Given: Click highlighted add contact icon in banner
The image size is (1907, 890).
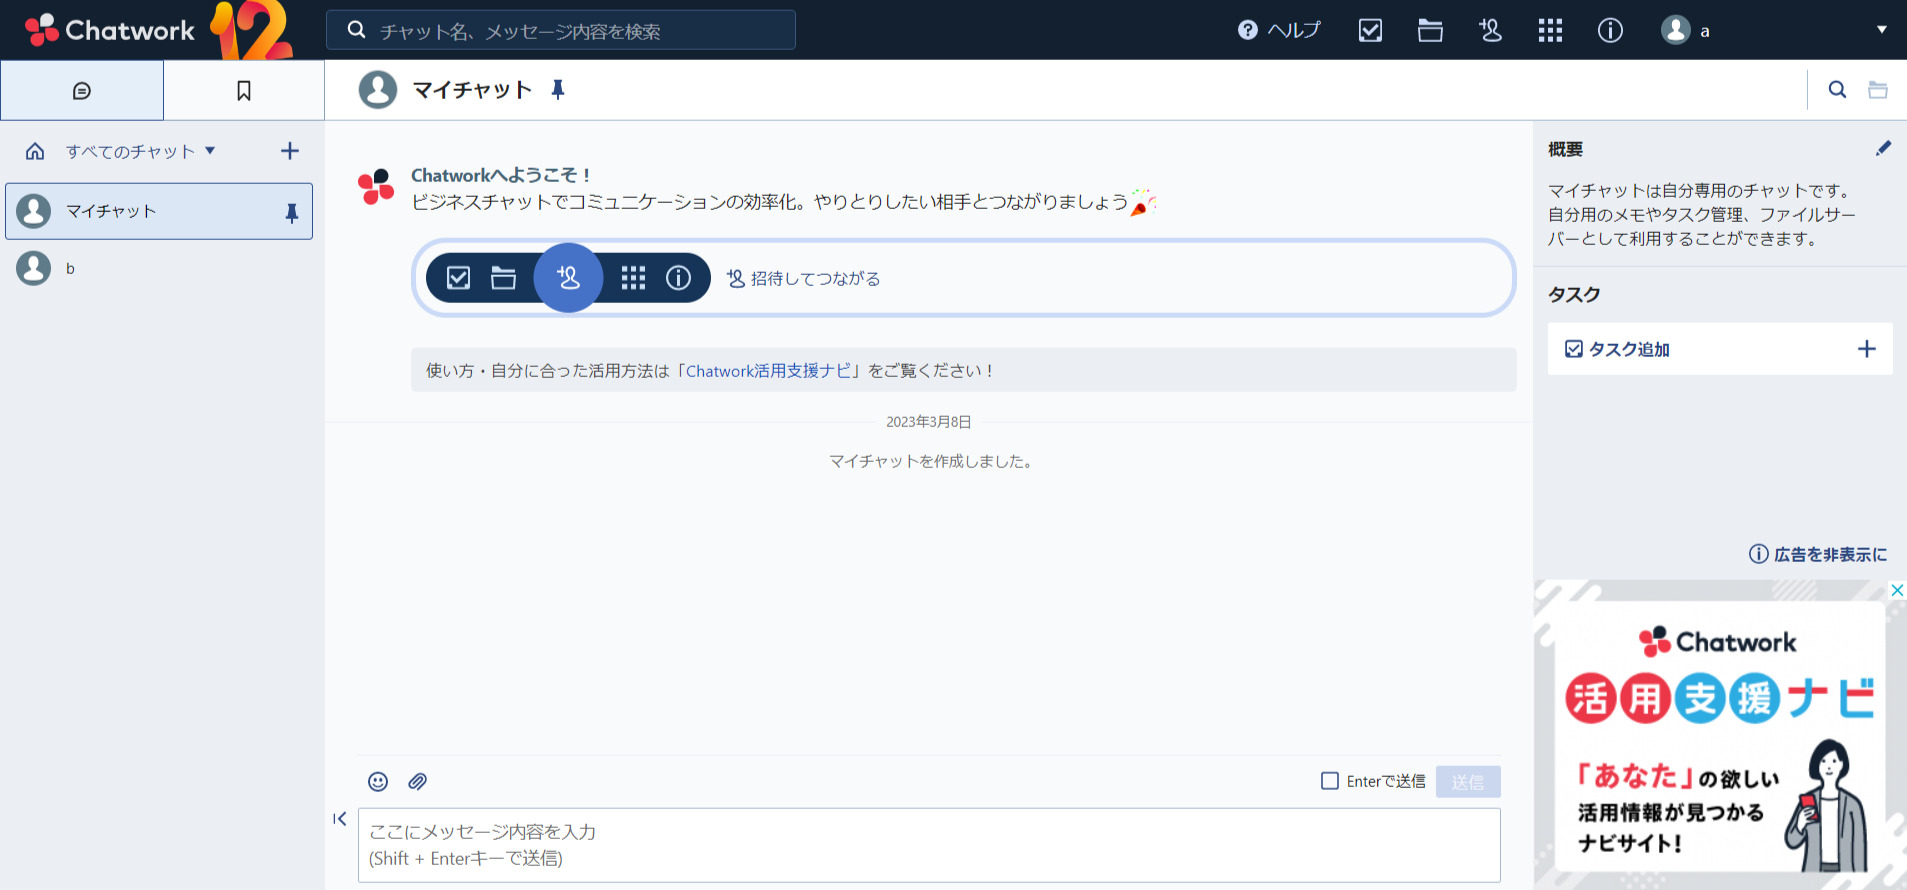Looking at the screenshot, I should (568, 278).
